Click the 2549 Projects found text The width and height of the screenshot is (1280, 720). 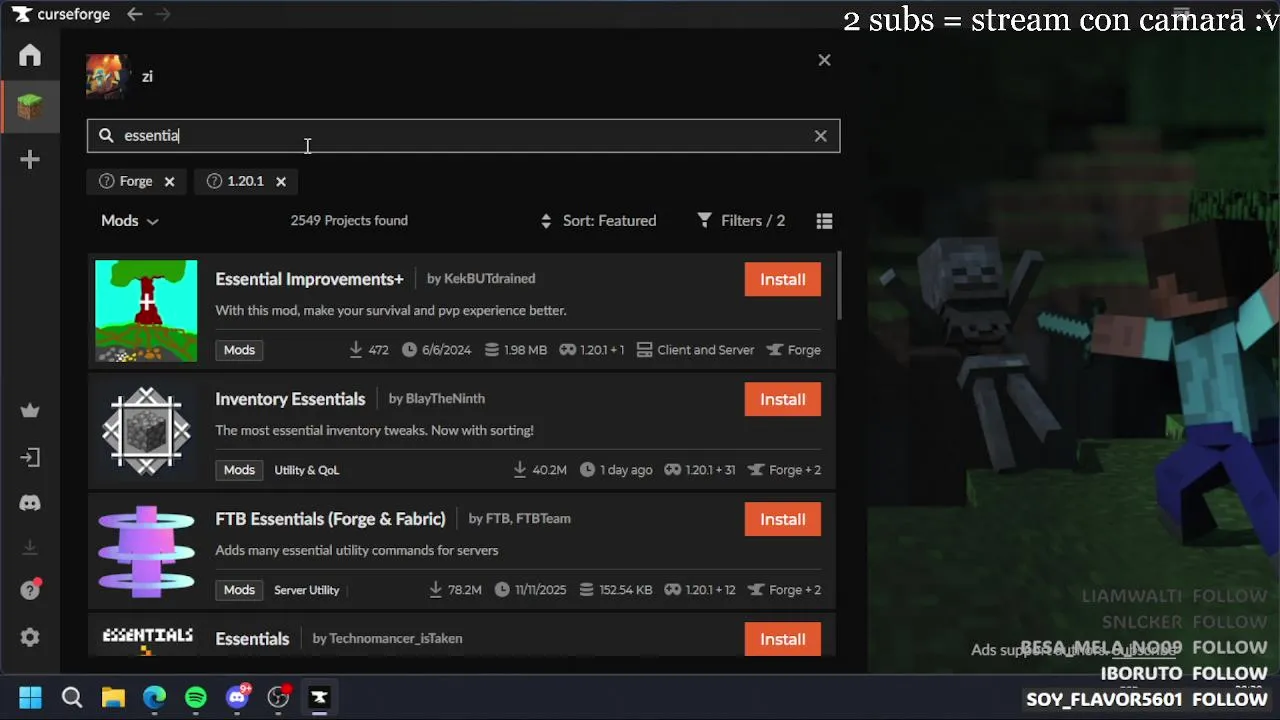click(x=349, y=221)
